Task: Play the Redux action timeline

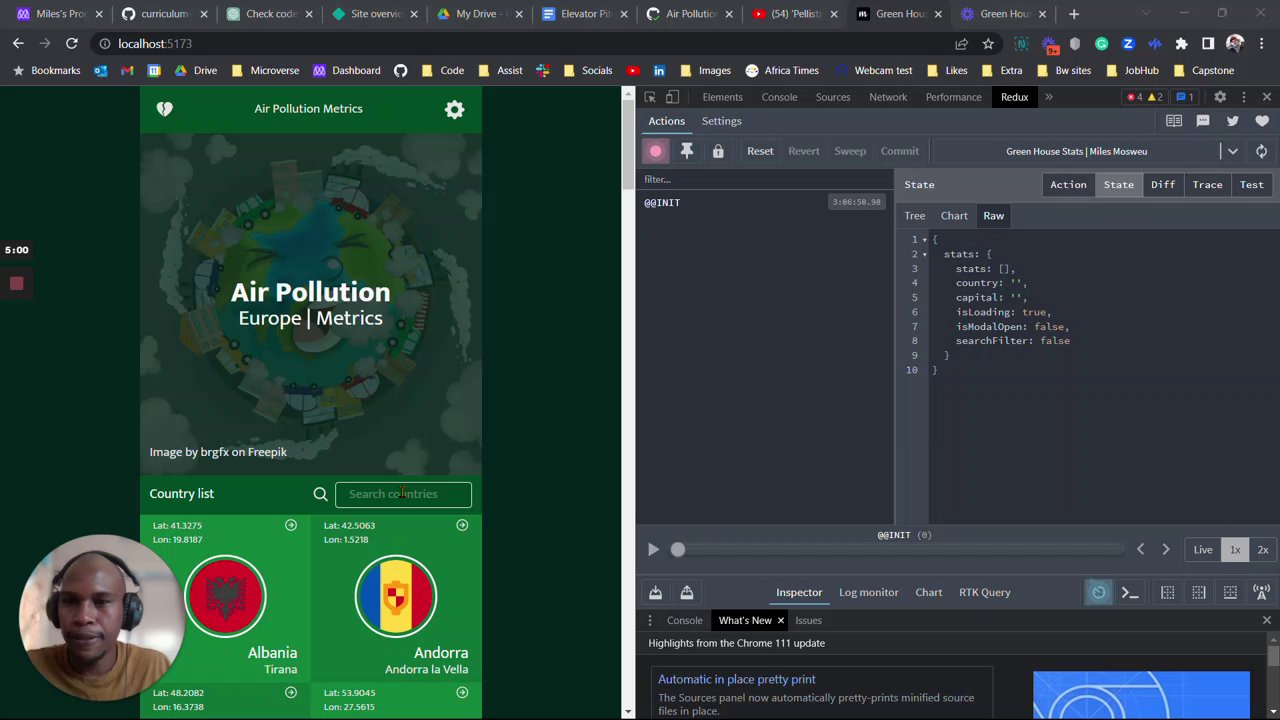Action: click(653, 550)
